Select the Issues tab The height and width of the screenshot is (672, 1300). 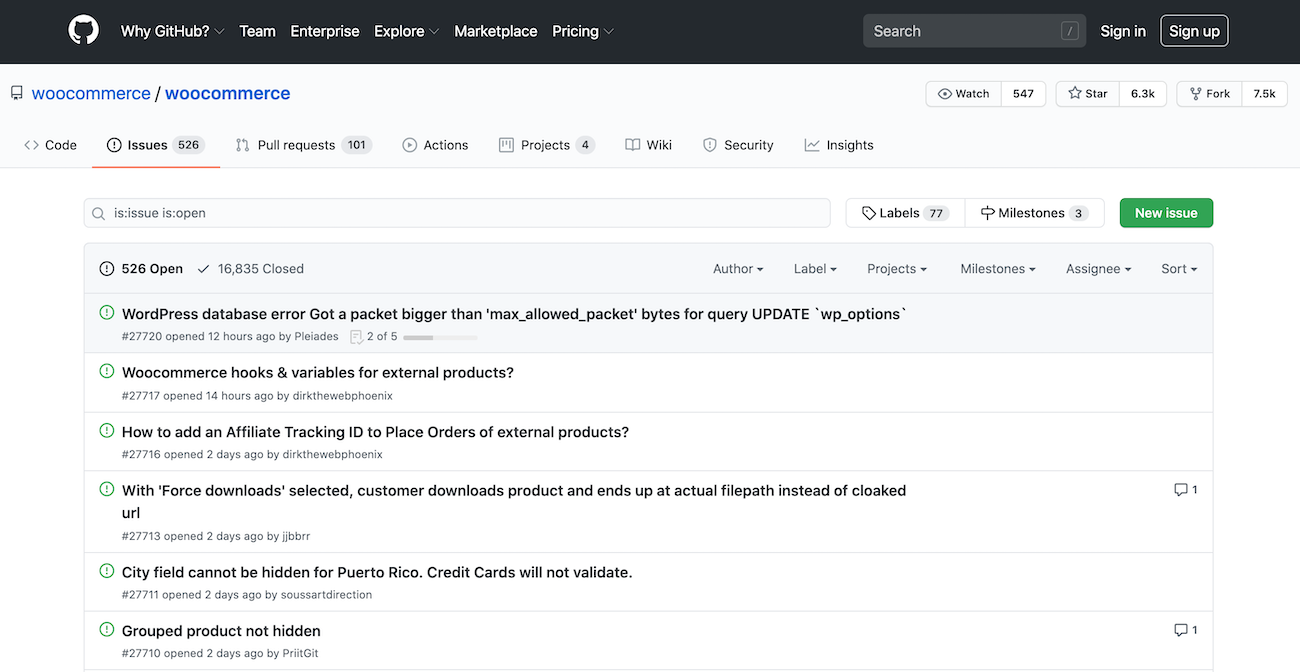tap(155, 145)
